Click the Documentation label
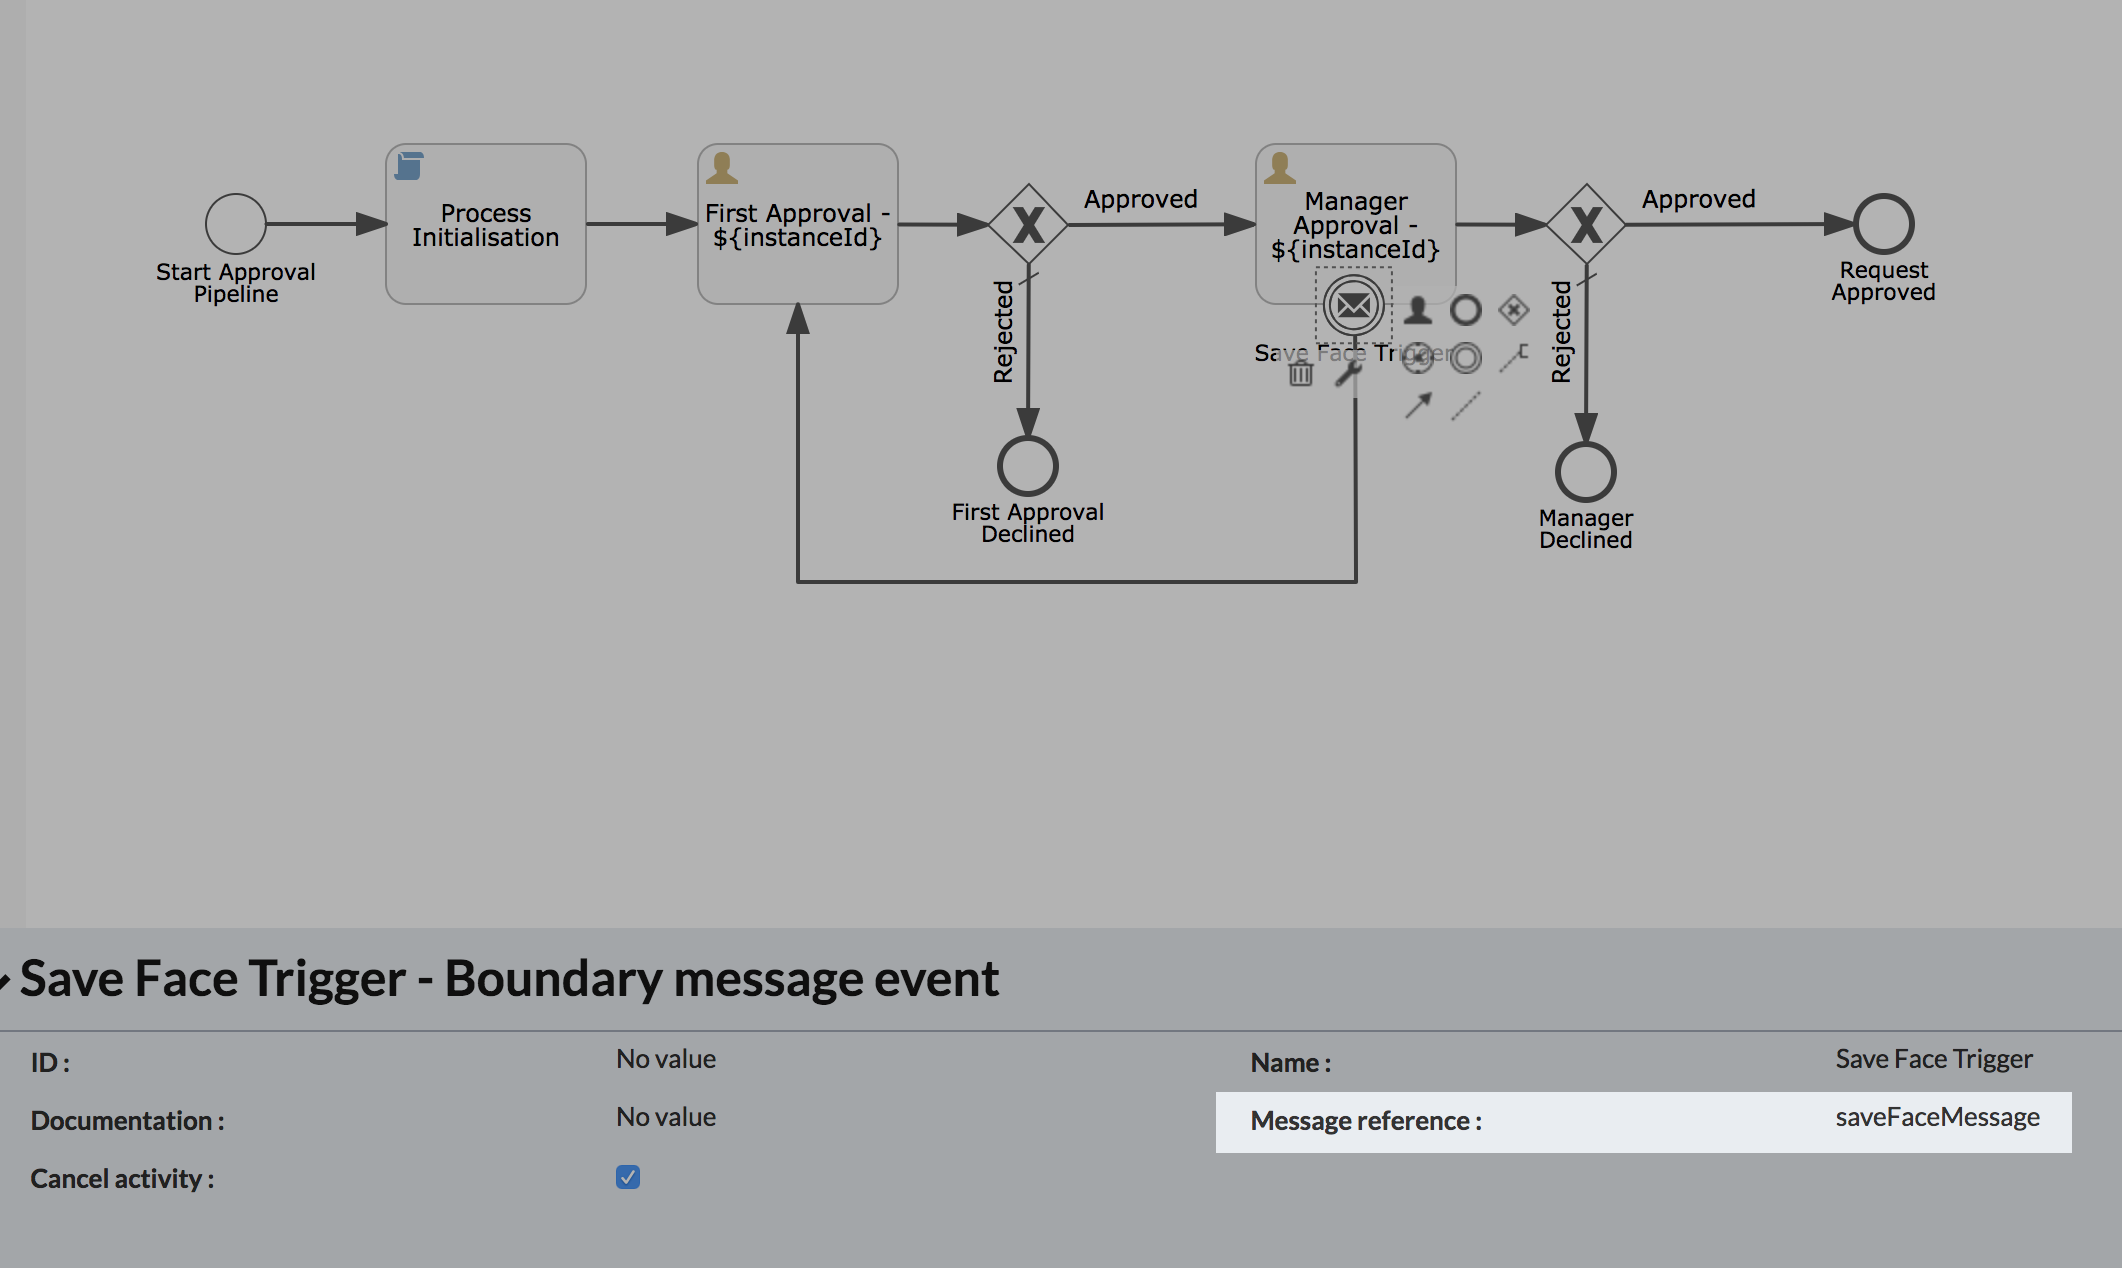This screenshot has width=2122, height=1268. (x=127, y=1121)
